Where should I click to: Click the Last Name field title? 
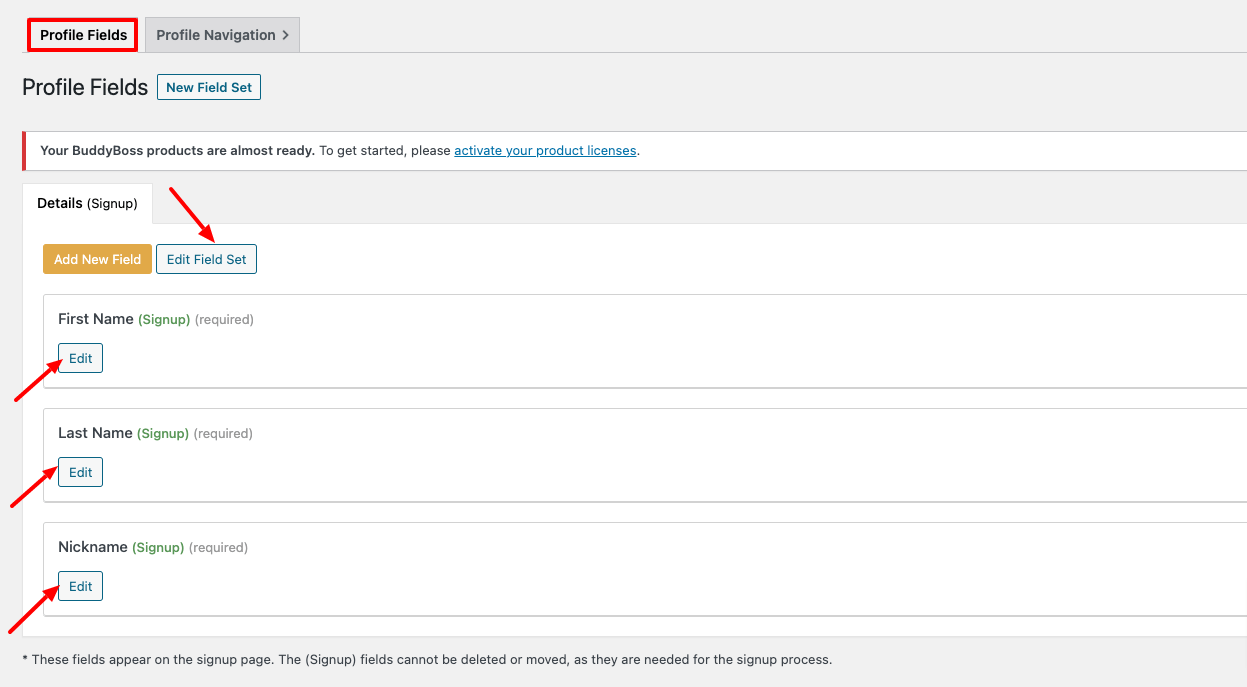pyautogui.click(x=95, y=433)
